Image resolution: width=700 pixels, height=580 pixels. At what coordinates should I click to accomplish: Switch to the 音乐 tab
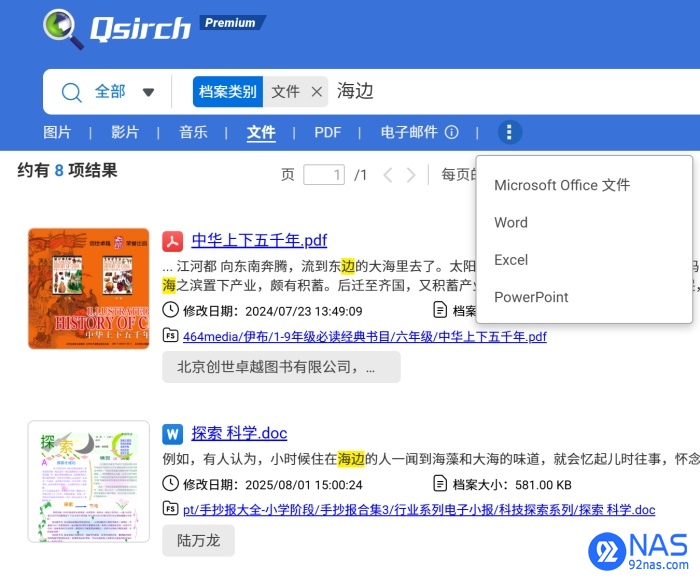pos(193,132)
